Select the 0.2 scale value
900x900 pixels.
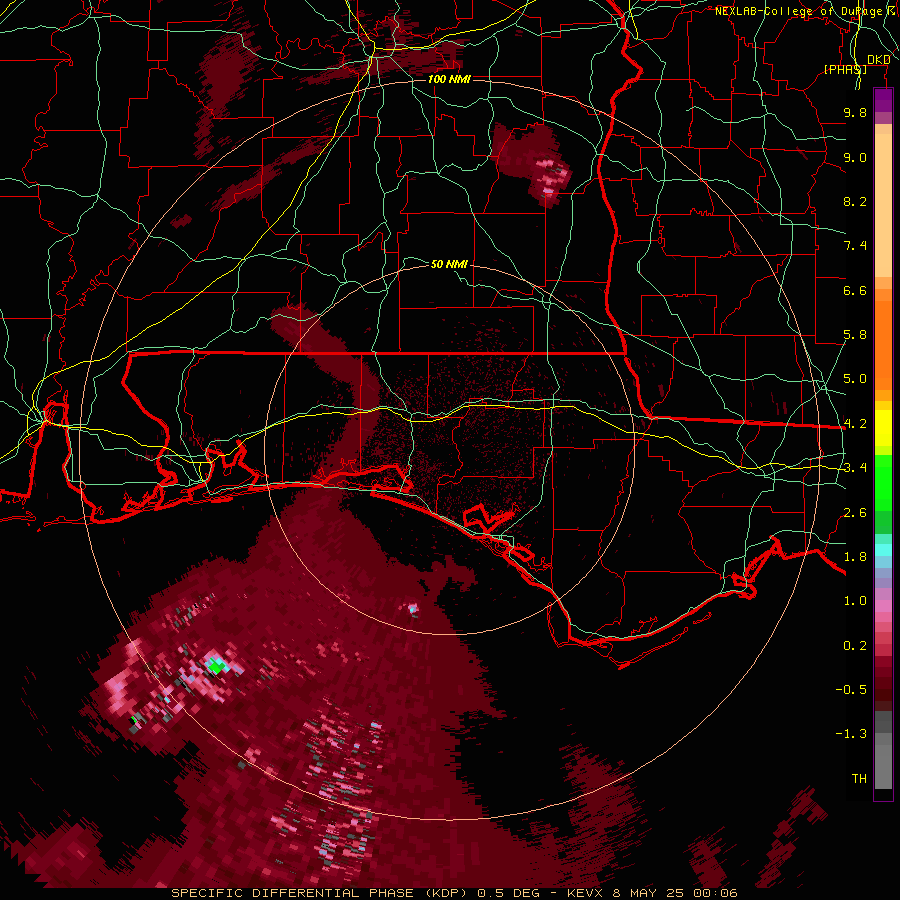click(855, 646)
